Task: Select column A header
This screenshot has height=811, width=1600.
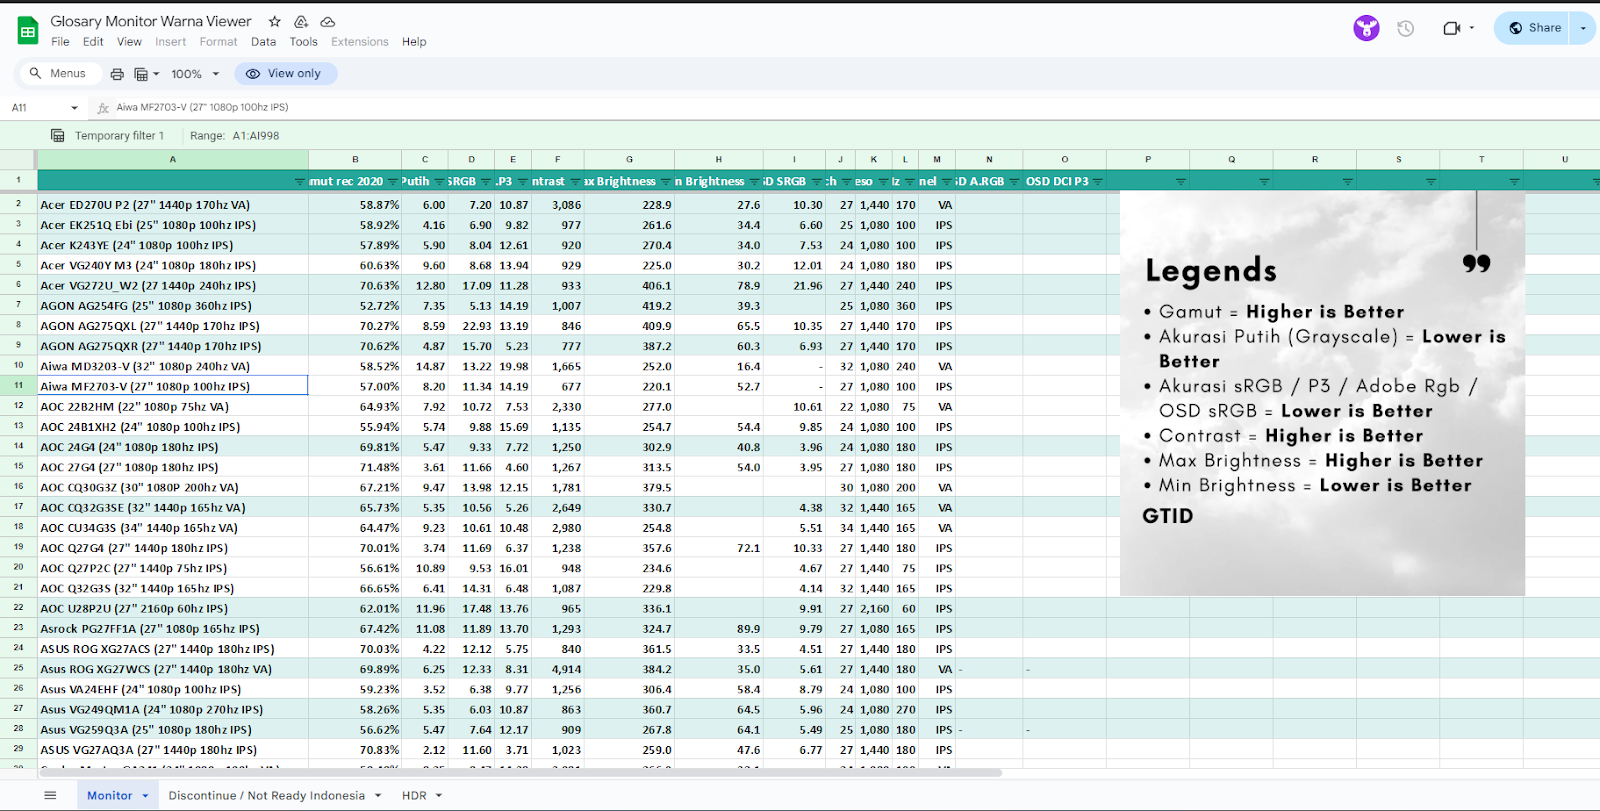Action: click(172, 160)
